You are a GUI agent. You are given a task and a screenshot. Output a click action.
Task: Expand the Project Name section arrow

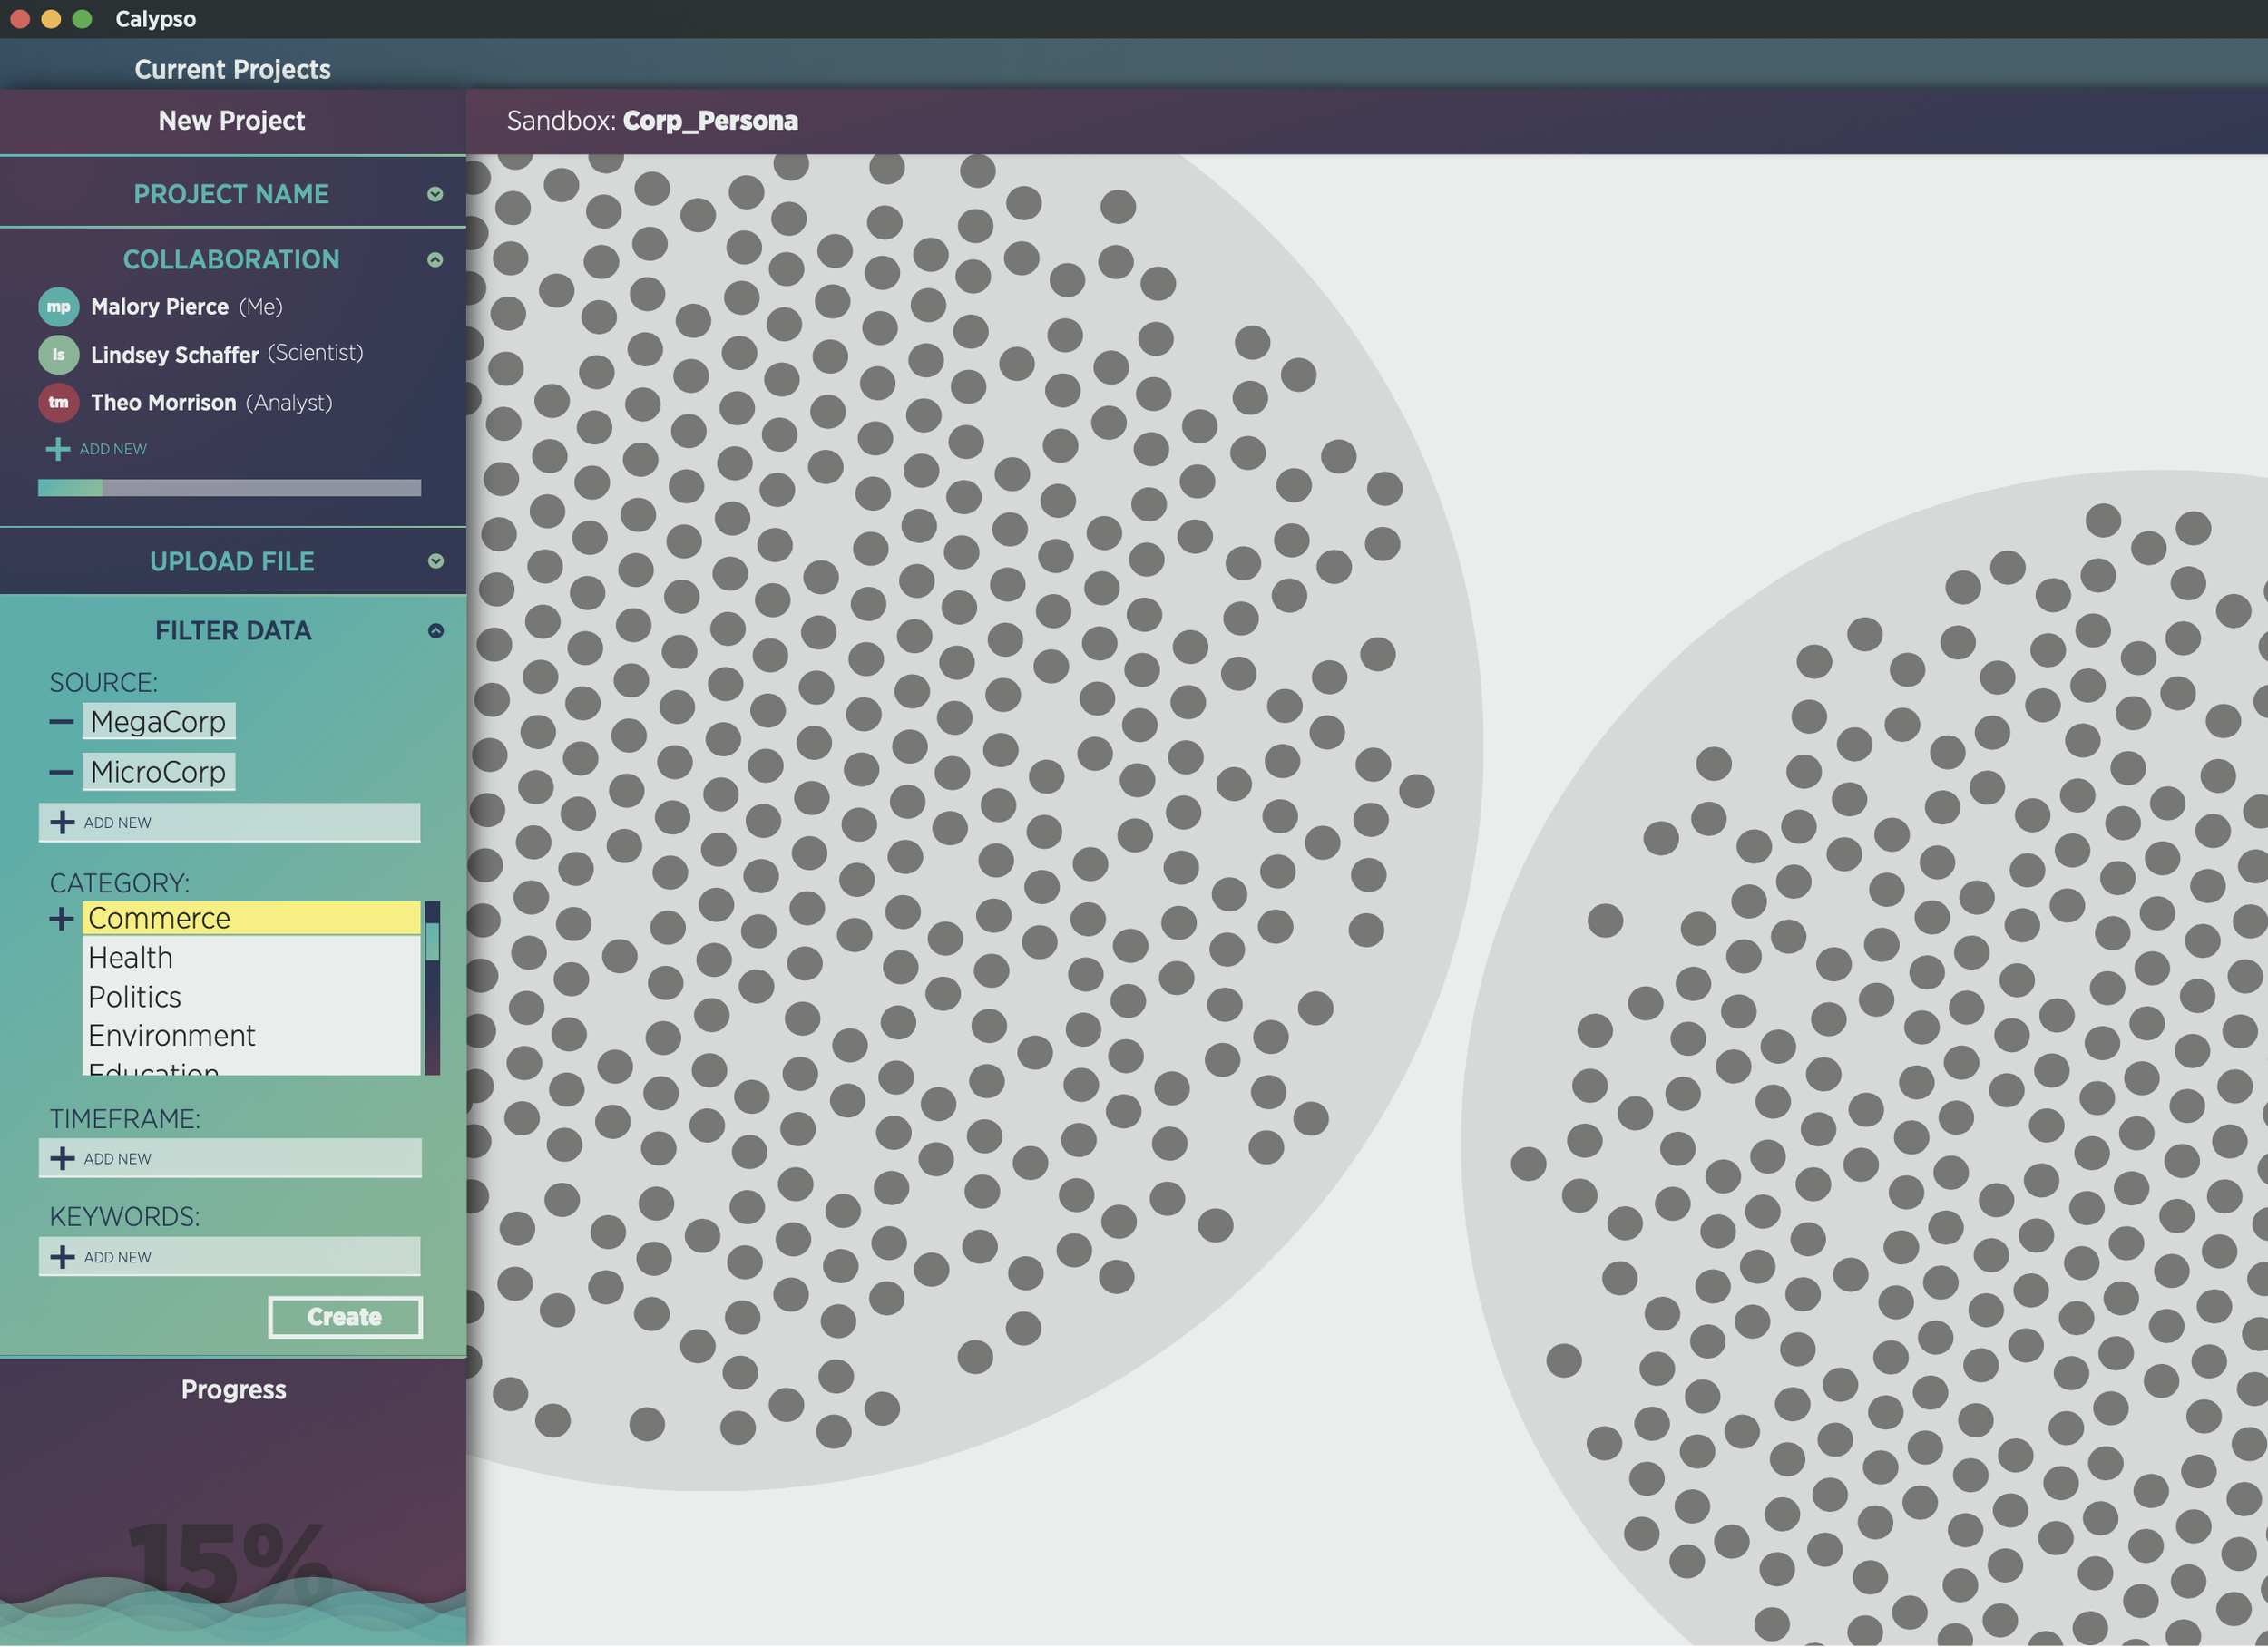(x=435, y=194)
